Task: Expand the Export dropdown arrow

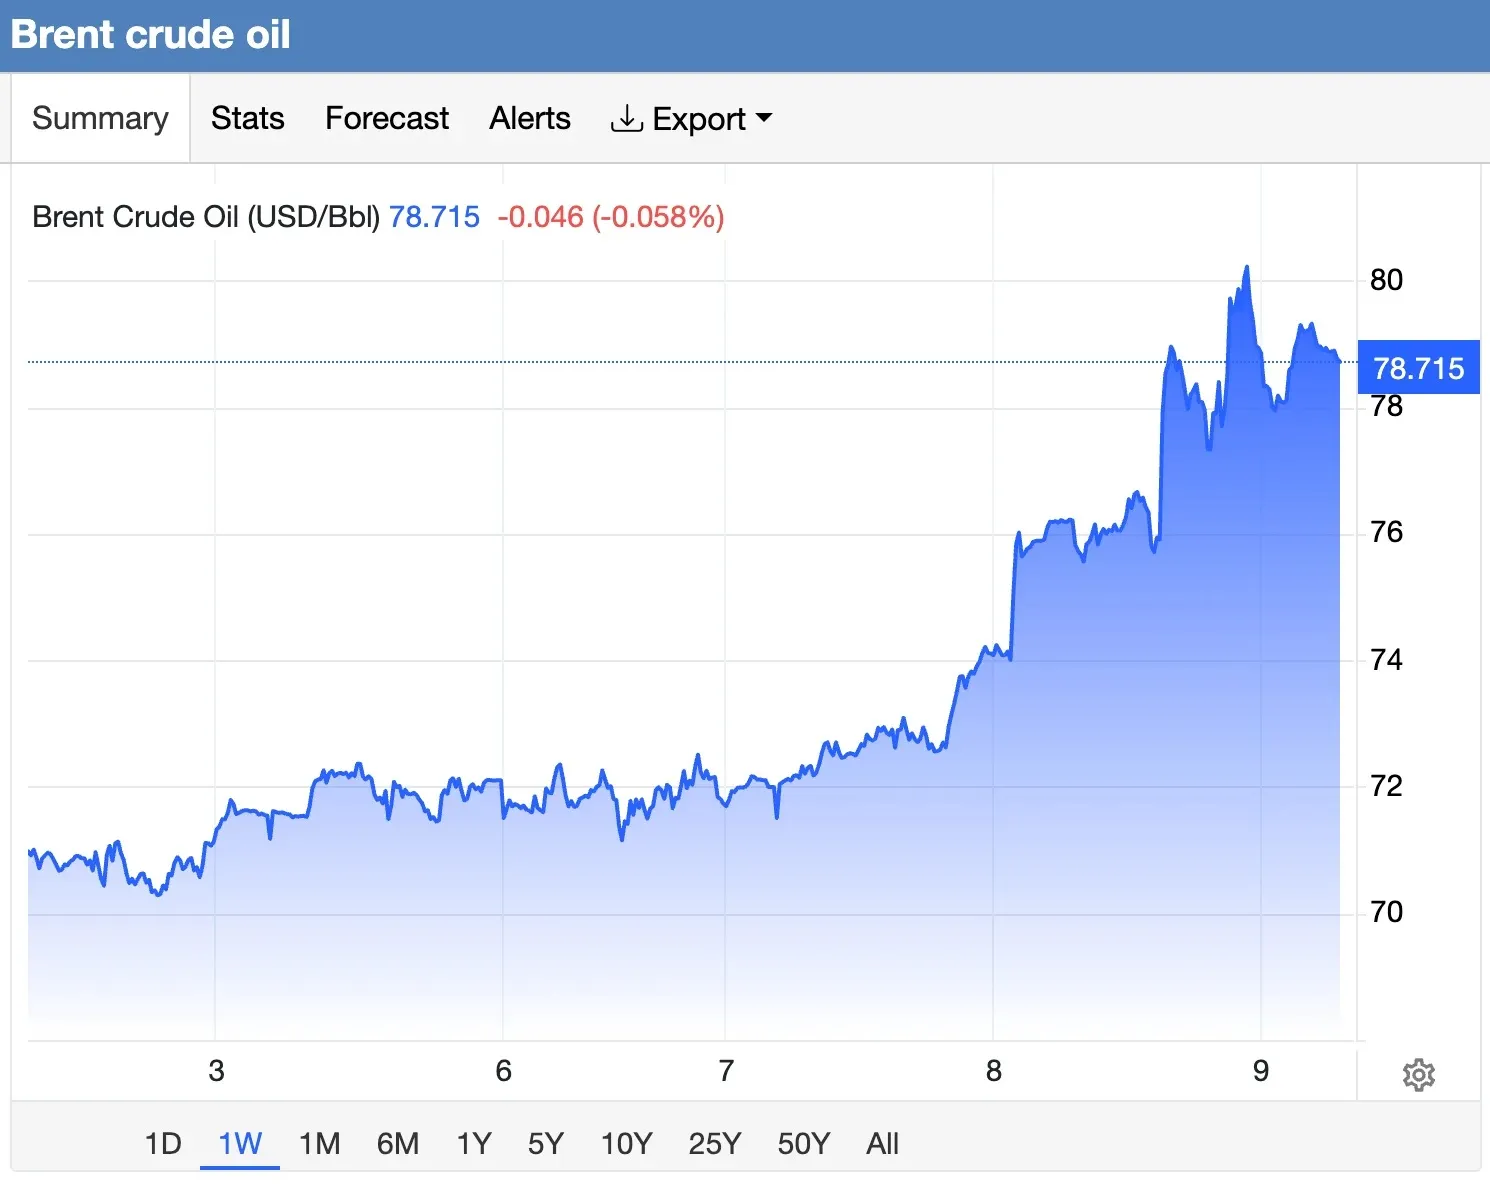Action: (764, 118)
